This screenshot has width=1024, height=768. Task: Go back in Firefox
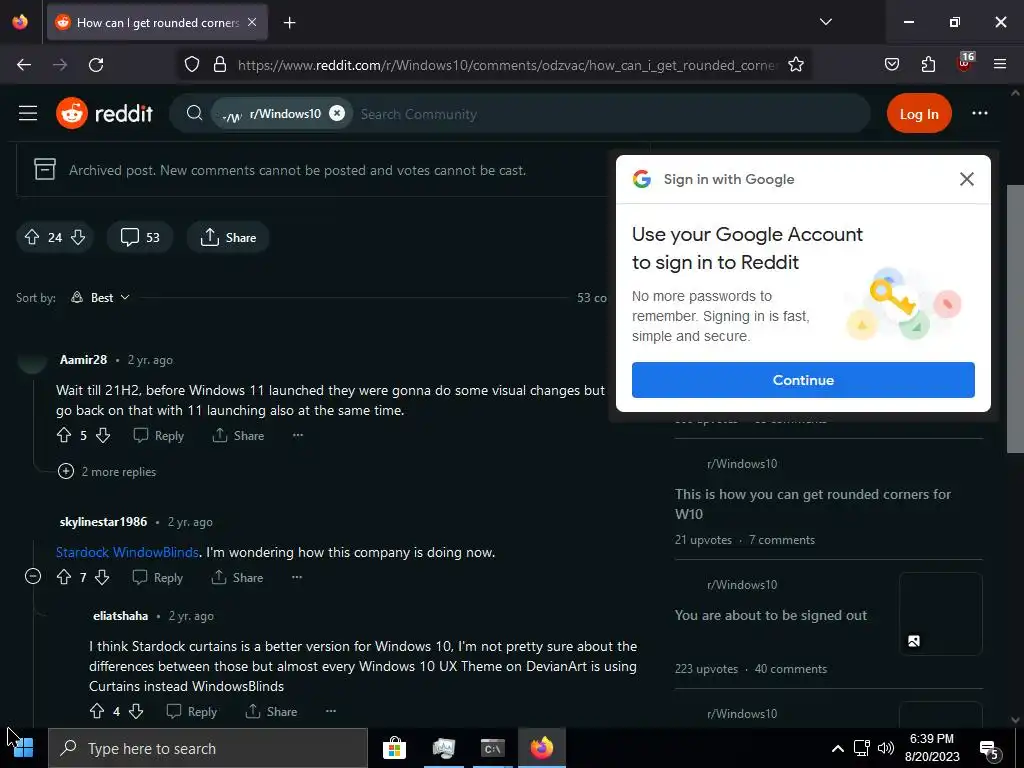pyautogui.click(x=24, y=65)
